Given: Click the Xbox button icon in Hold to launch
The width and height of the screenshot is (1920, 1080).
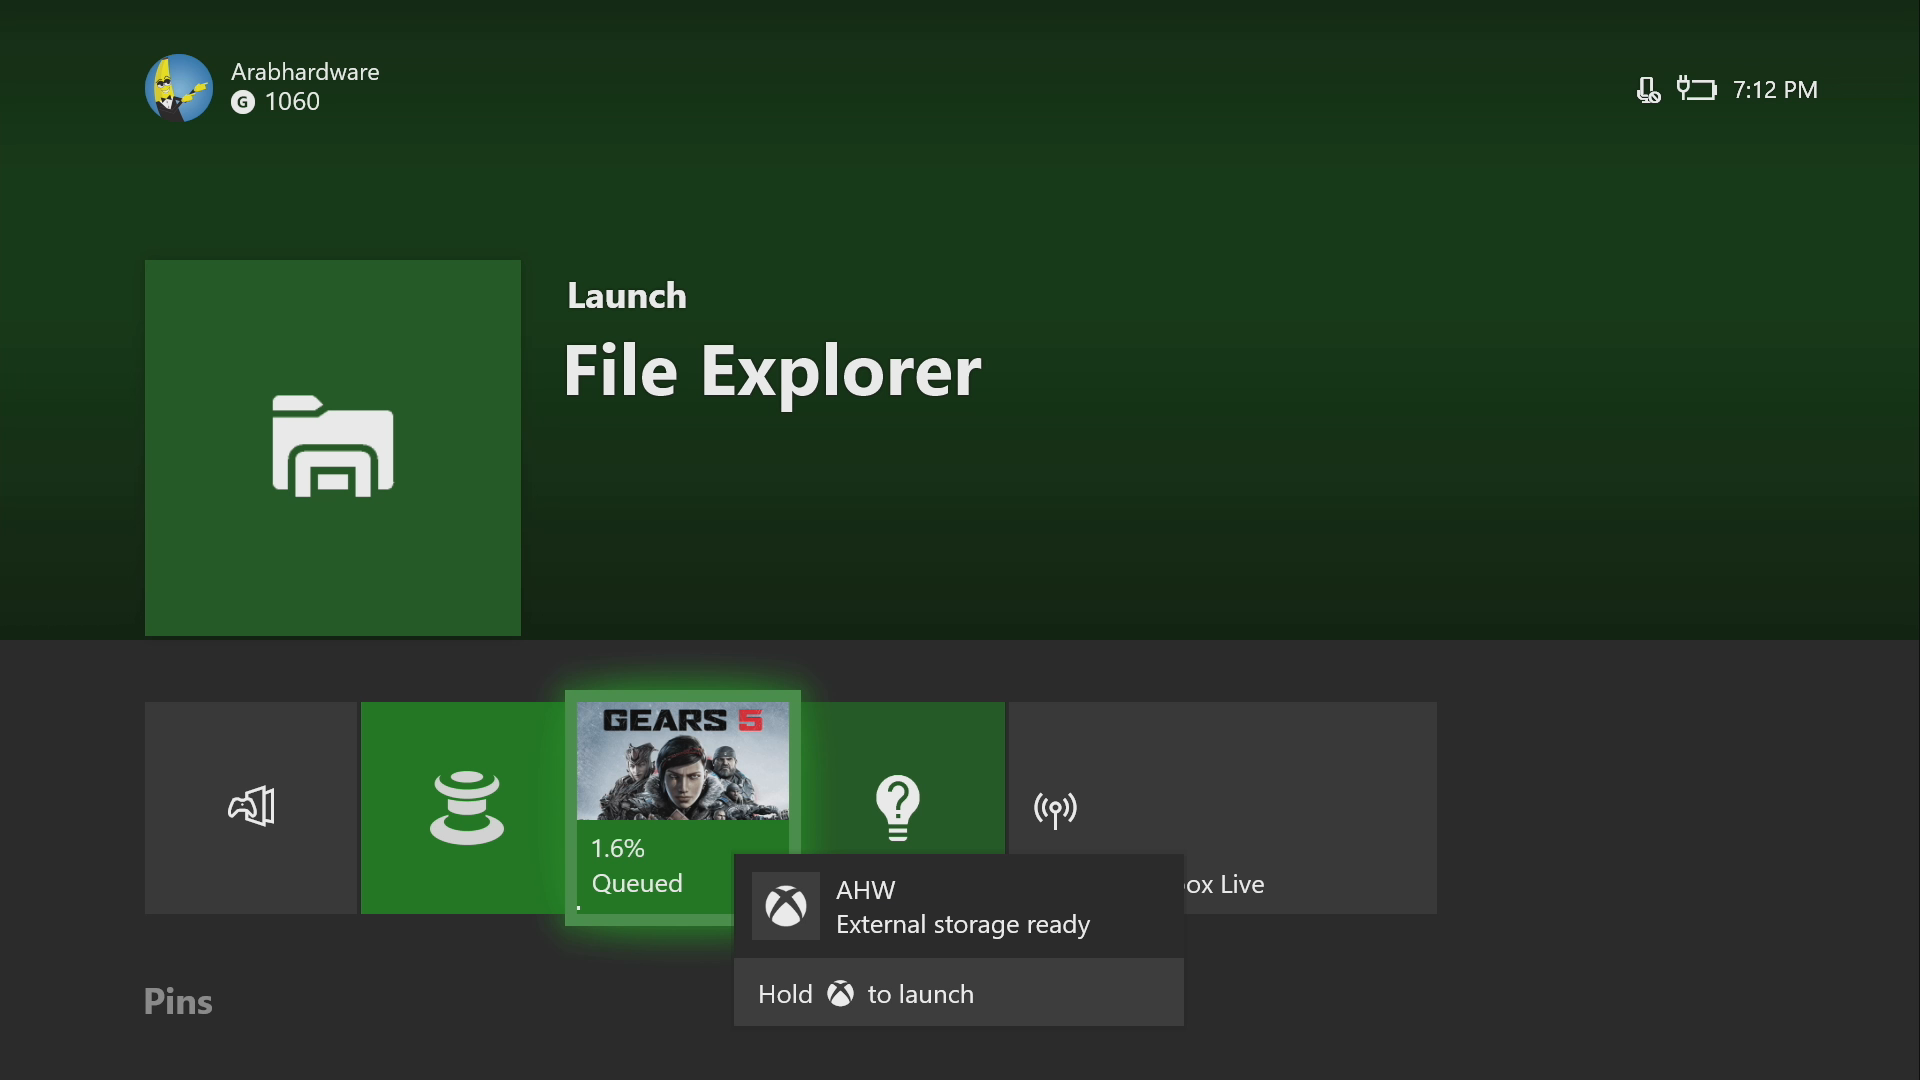Looking at the screenshot, I should (840, 994).
